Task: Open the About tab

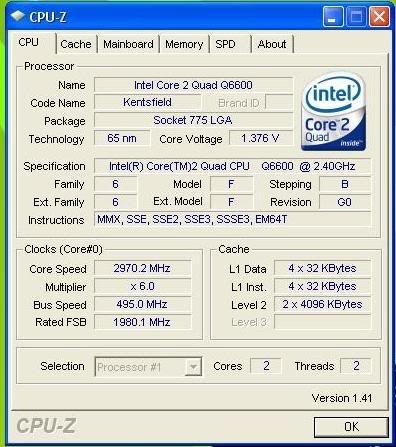Action: (x=272, y=44)
